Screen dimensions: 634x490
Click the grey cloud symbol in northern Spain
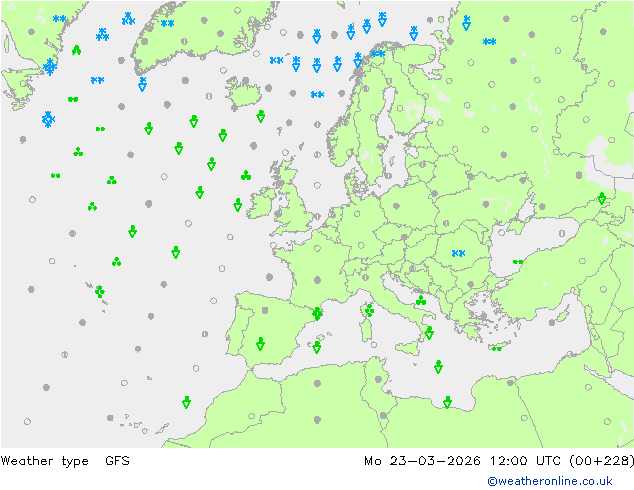pyautogui.click(x=265, y=310)
